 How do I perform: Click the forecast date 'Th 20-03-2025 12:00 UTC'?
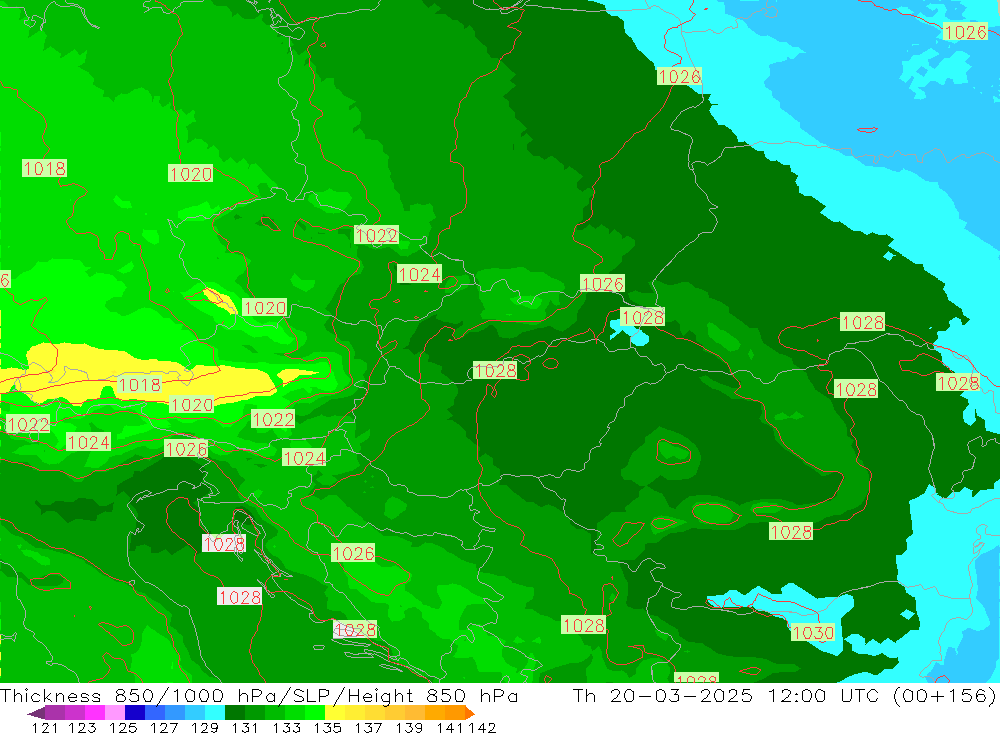tap(728, 695)
